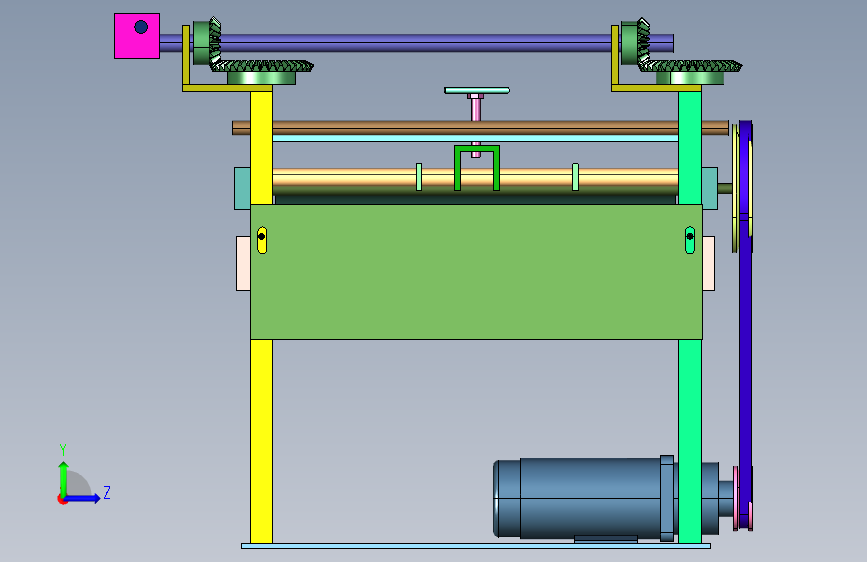This screenshot has height=562, width=867.
Task: Click the green Y axis of the triad
Action: [64, 477]
